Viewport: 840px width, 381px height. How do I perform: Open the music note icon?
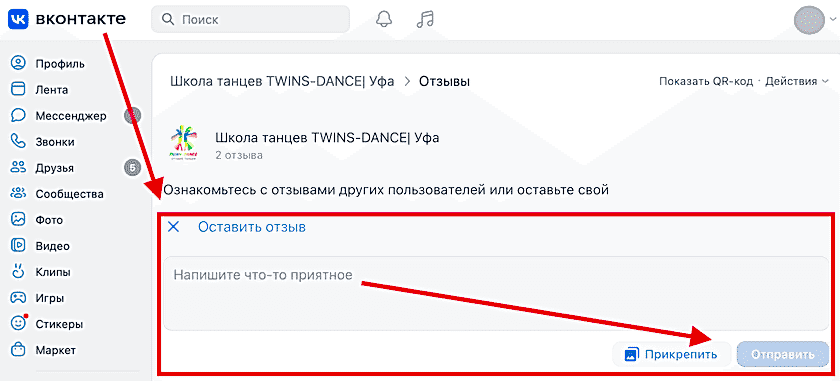point(425,20)
